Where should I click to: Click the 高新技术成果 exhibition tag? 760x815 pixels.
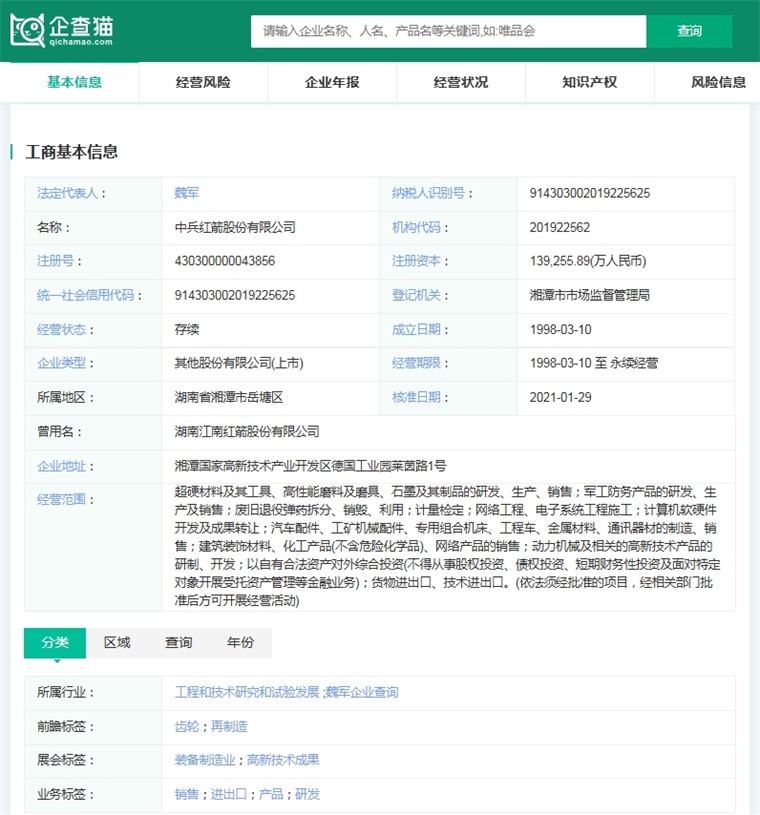tap(283, 760)
